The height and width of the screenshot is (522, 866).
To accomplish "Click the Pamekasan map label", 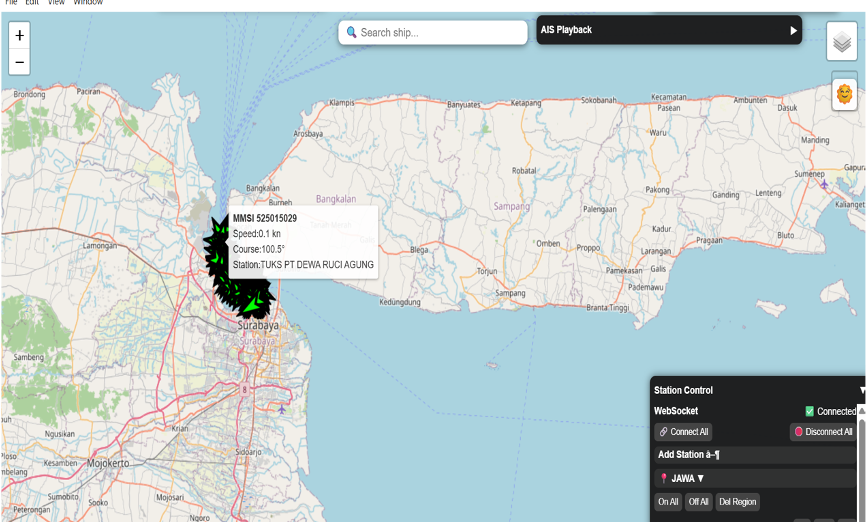I will coord(624,271).
